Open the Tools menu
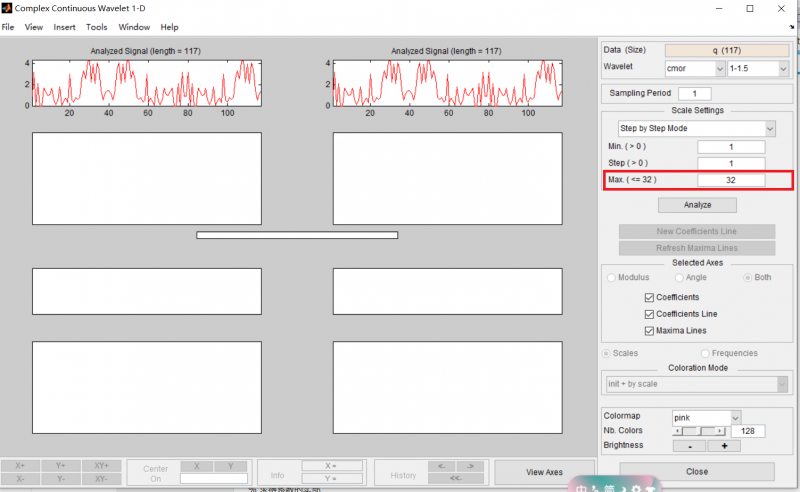The image size is (800, 492). (x=97, y=27)
